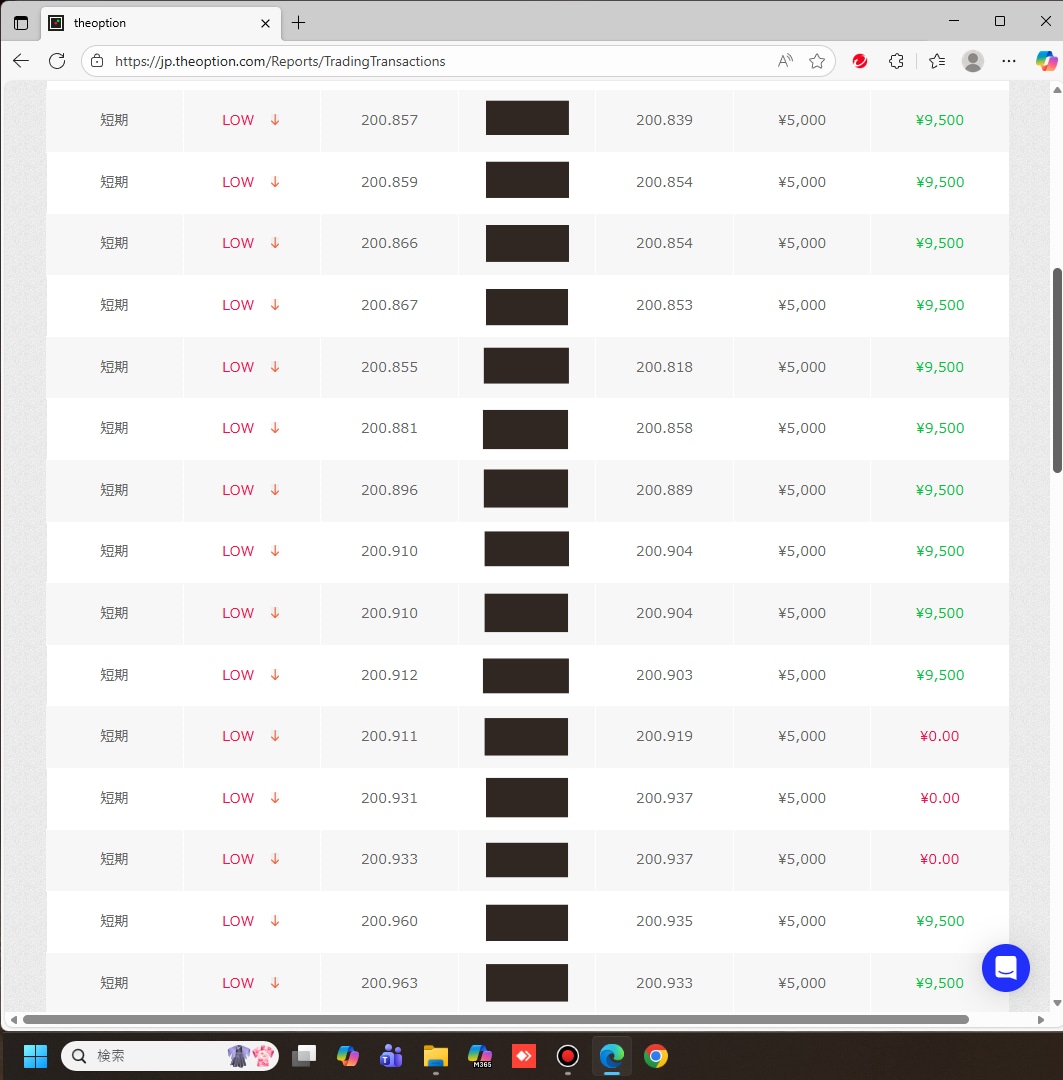Open the red security extension icon
This screenshot has height=1080, width=1063.
click(x=860, y=61)
